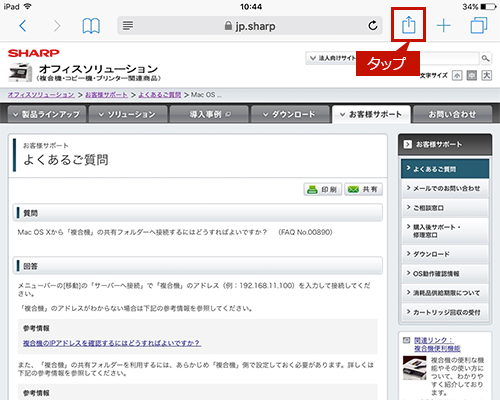The width and height of the screenshot is (500, 400).
Task: Tap the jp.sharp address bar
Action: pos(250,26)
